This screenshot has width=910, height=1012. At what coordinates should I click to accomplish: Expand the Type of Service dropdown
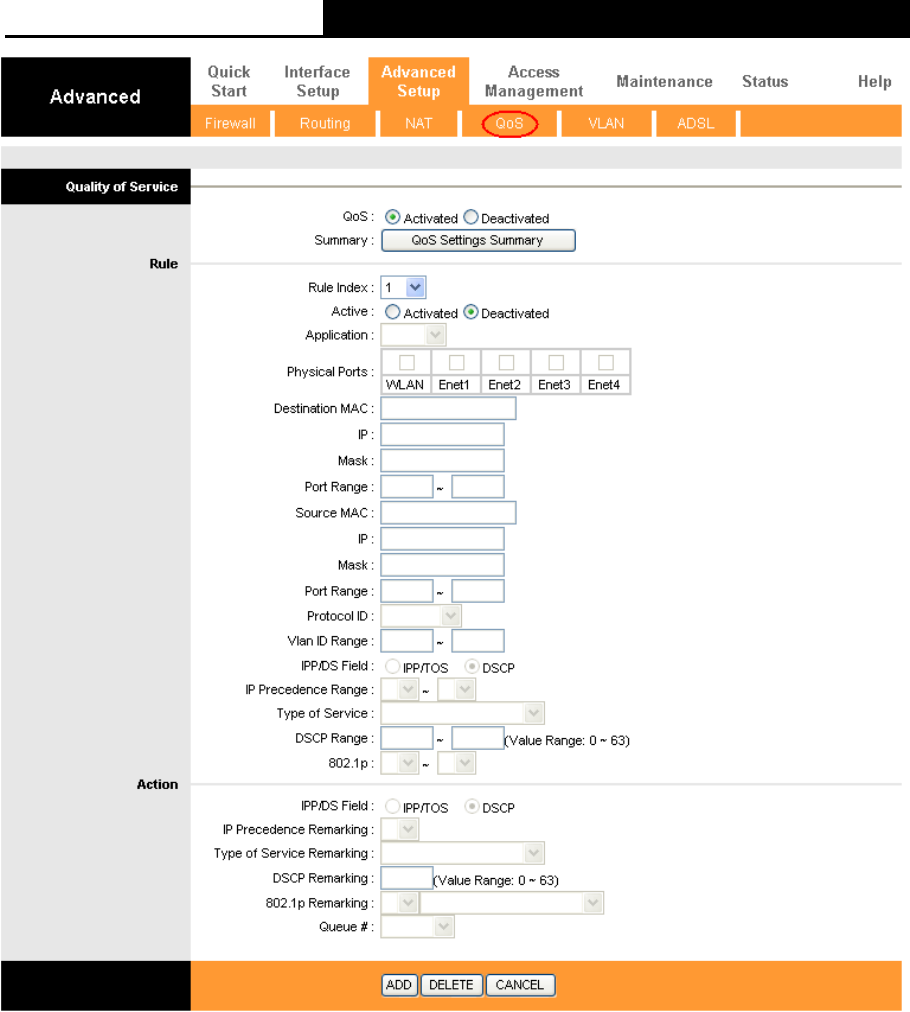coord(462,713)
